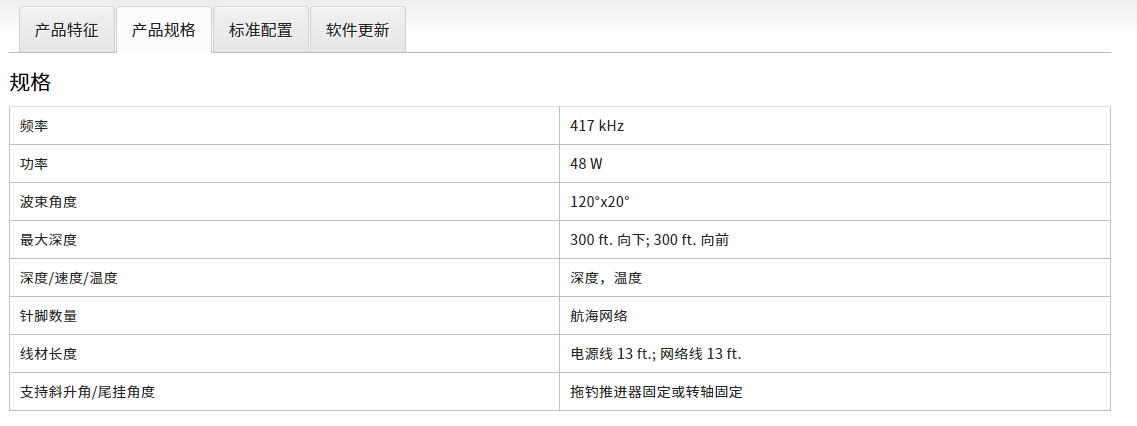This screenshot has width=1137, height=426.
Task: Select the 产品规格 tab
Action: click(163, 30)
